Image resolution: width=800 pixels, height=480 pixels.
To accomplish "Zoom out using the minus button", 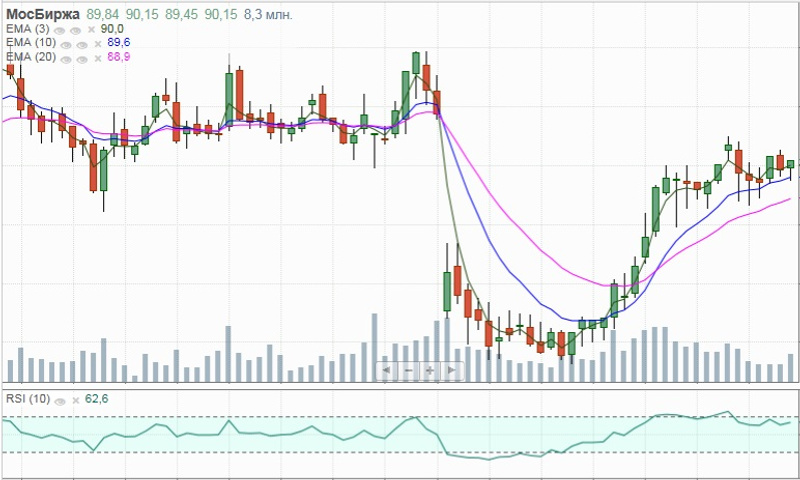I will (409, 370).
